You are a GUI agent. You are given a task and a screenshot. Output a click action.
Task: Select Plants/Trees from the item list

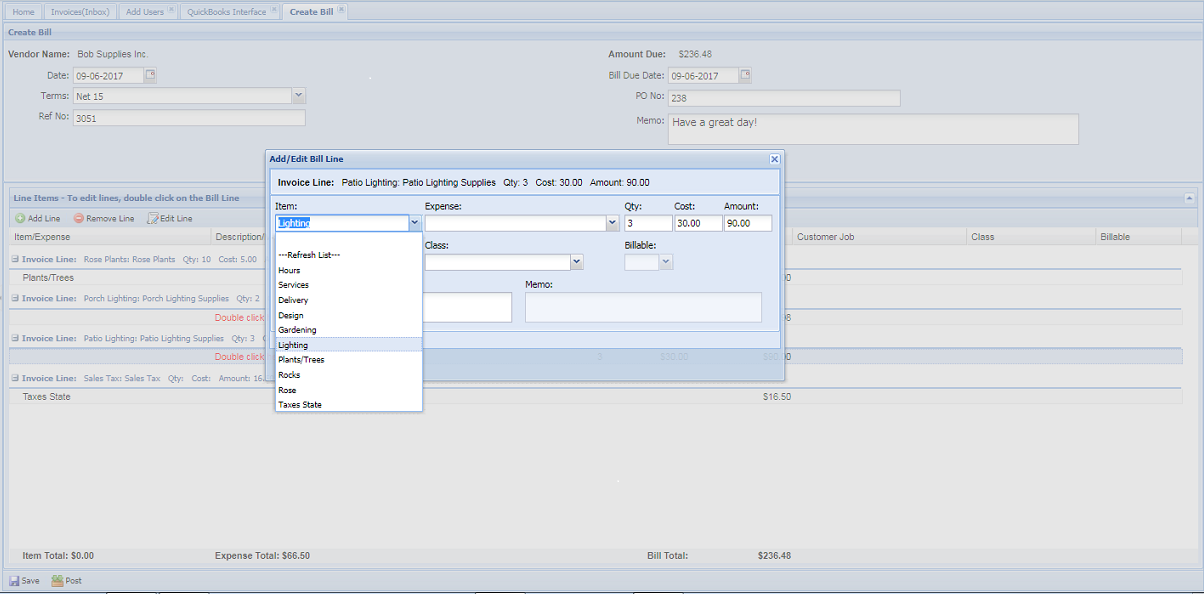301,360
